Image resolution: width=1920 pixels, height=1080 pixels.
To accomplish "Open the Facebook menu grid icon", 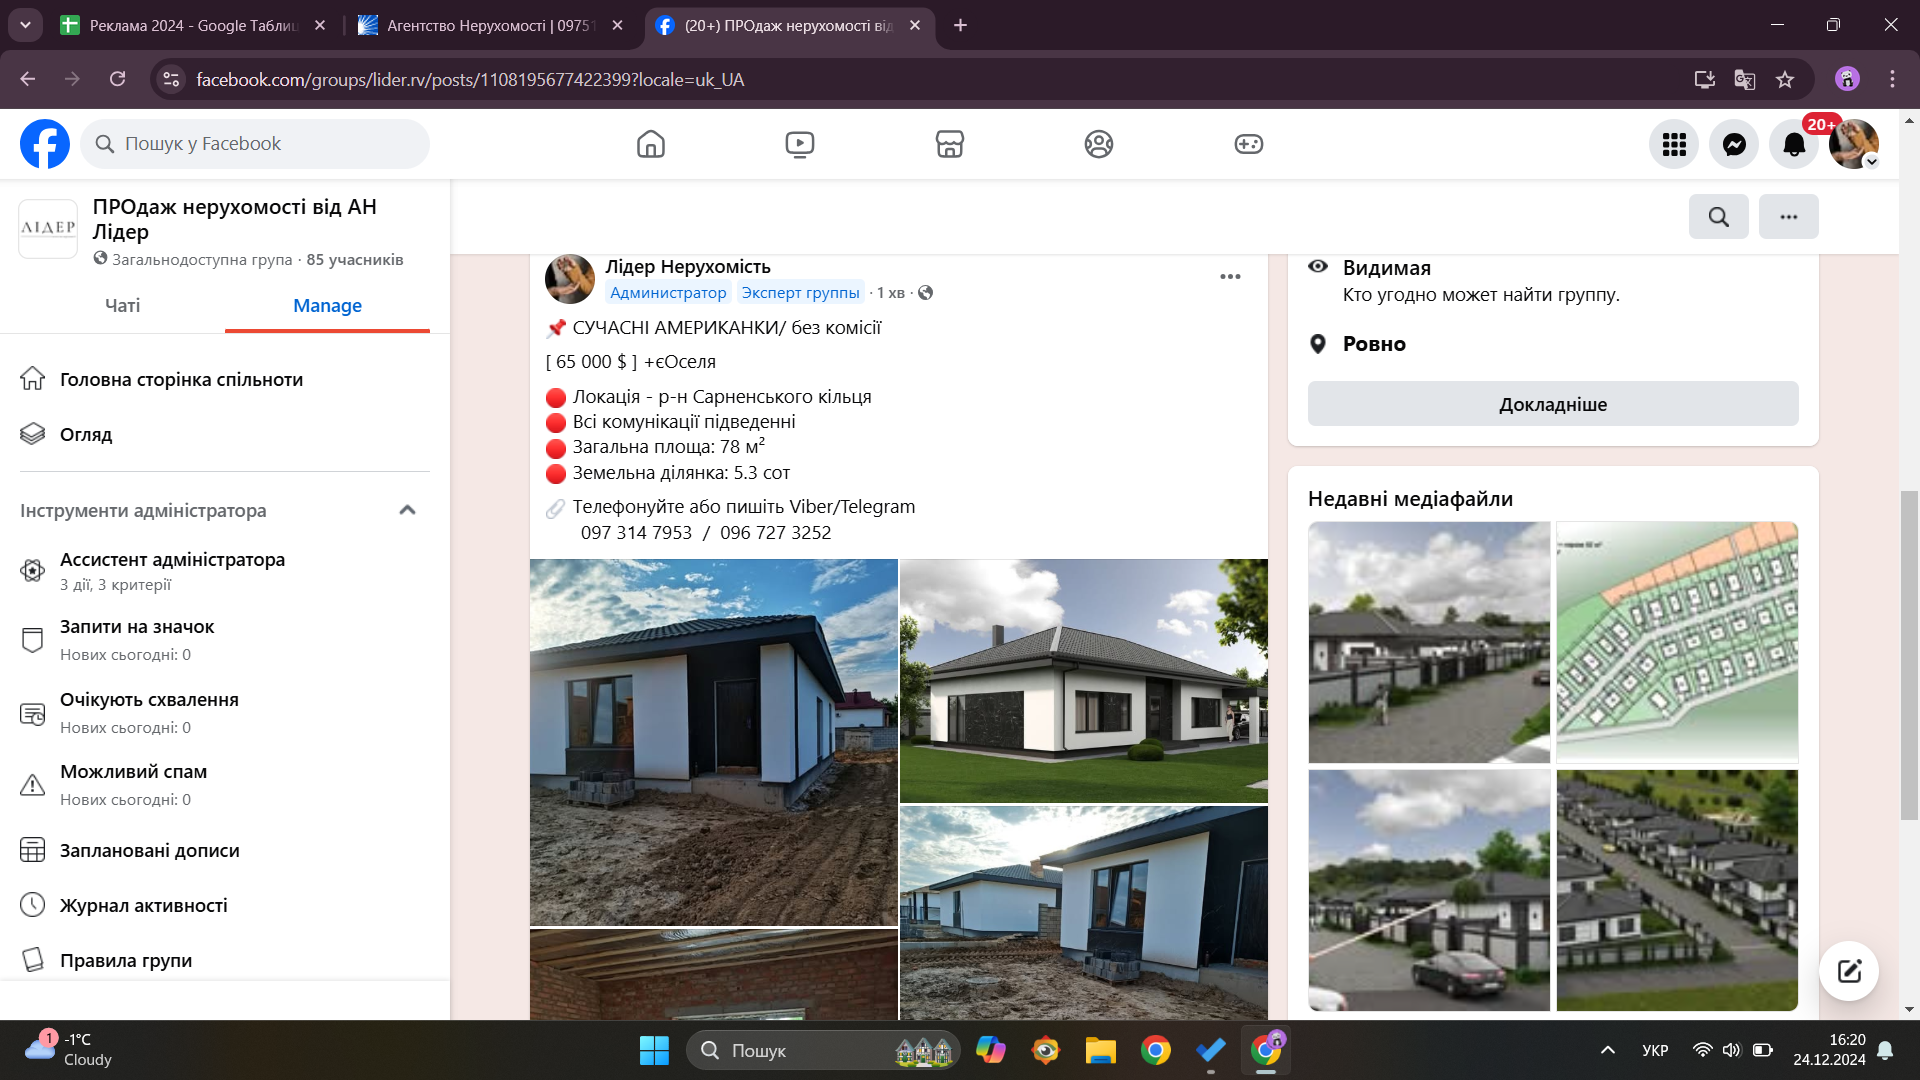I will coord(1674,144).
